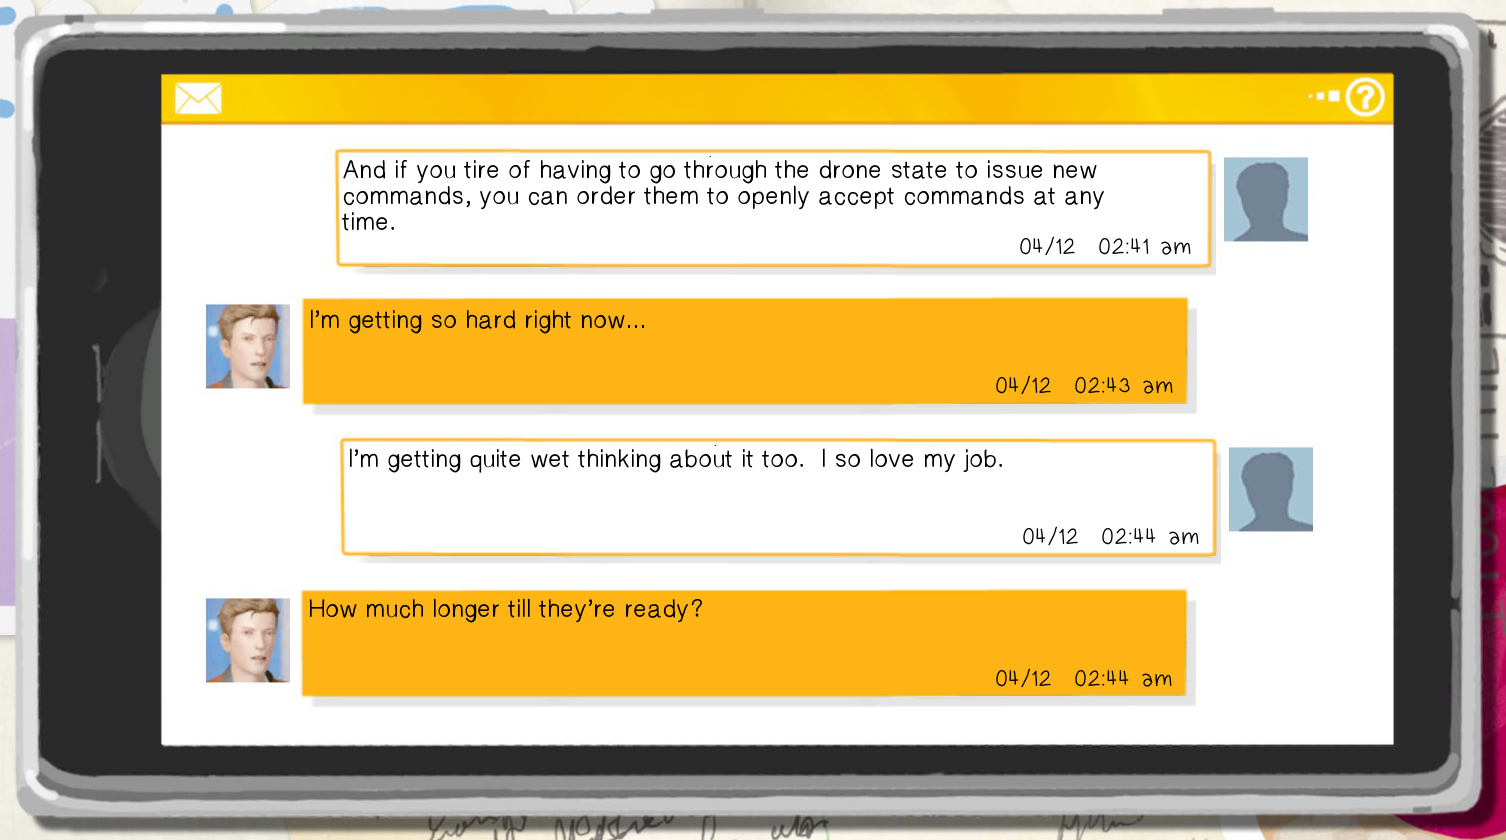Click the signal dots indicator beside help

tap(1325, 97)
